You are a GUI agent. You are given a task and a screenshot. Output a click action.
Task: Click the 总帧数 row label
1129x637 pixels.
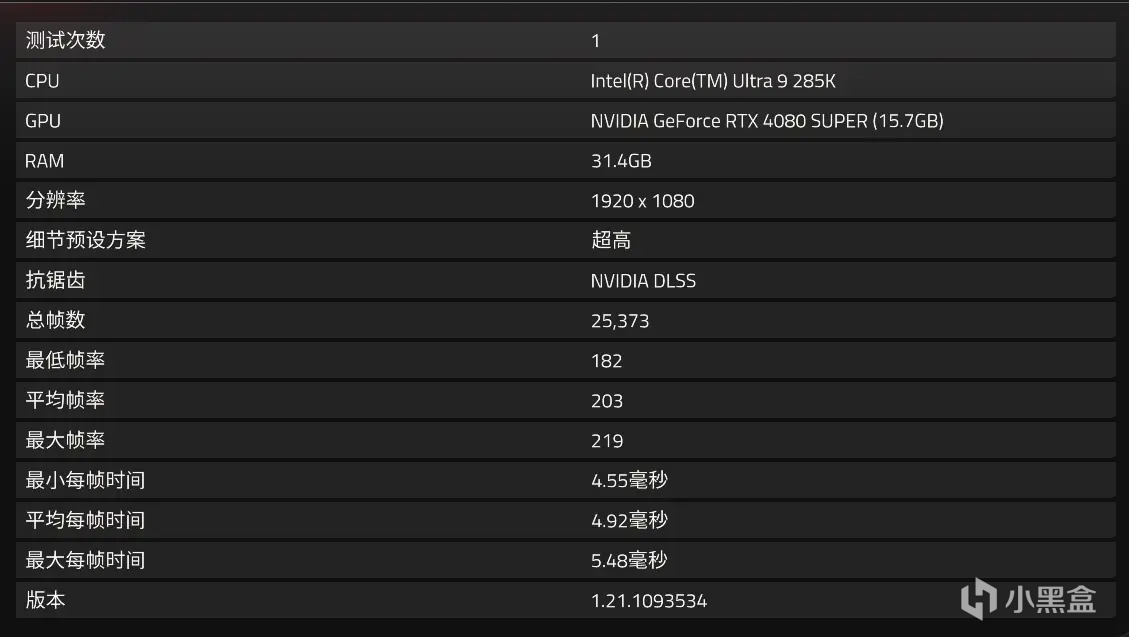click(x=55, y=321)
